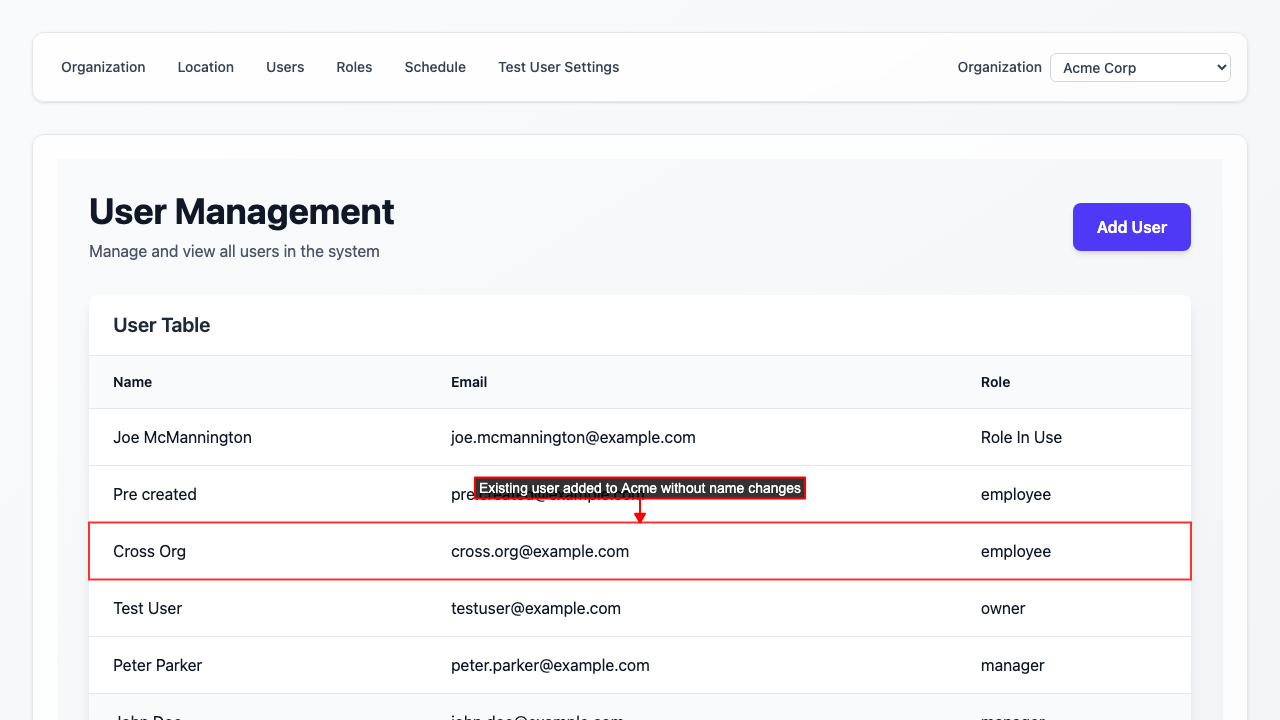Open Test User Settings tab

(x=558, y=67)
